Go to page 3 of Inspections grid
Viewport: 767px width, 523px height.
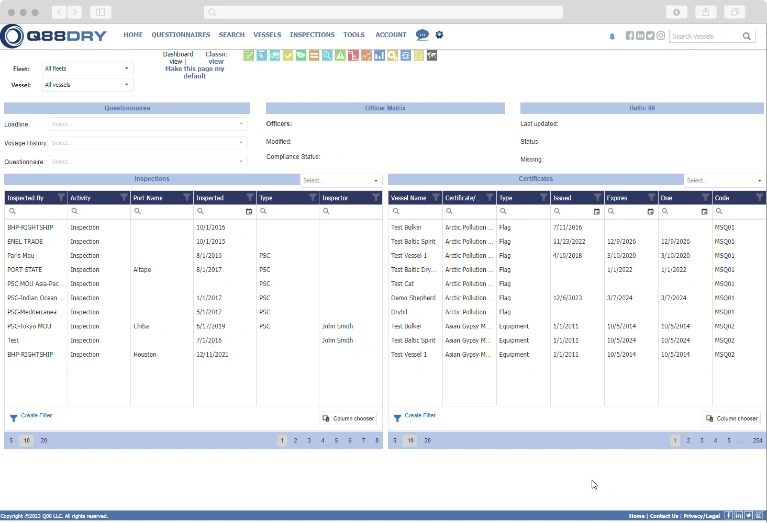308,440
